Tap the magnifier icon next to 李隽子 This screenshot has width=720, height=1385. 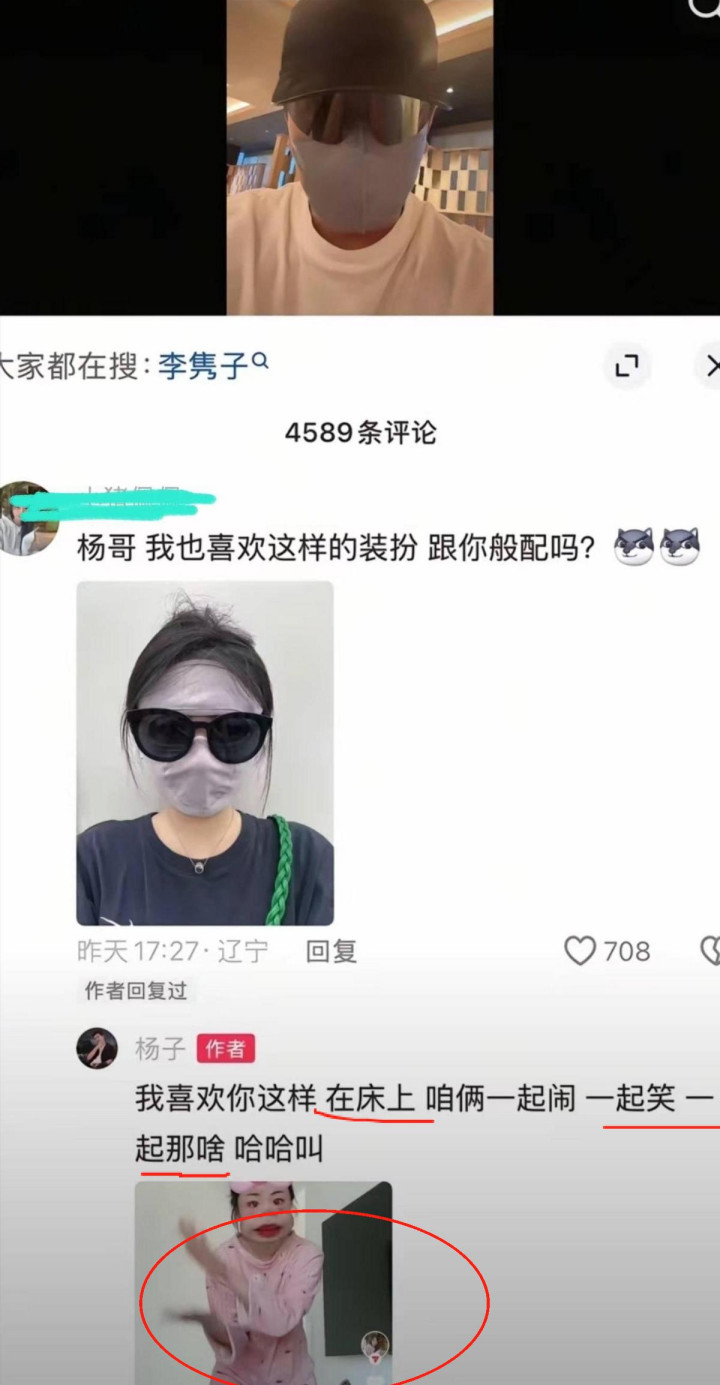point(260,361)
